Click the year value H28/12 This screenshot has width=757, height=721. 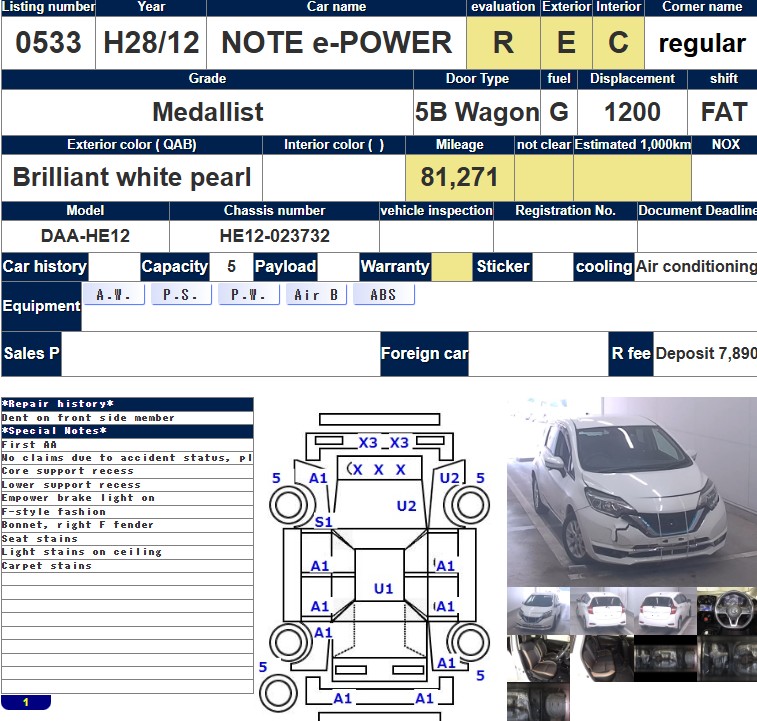(151, 42)
